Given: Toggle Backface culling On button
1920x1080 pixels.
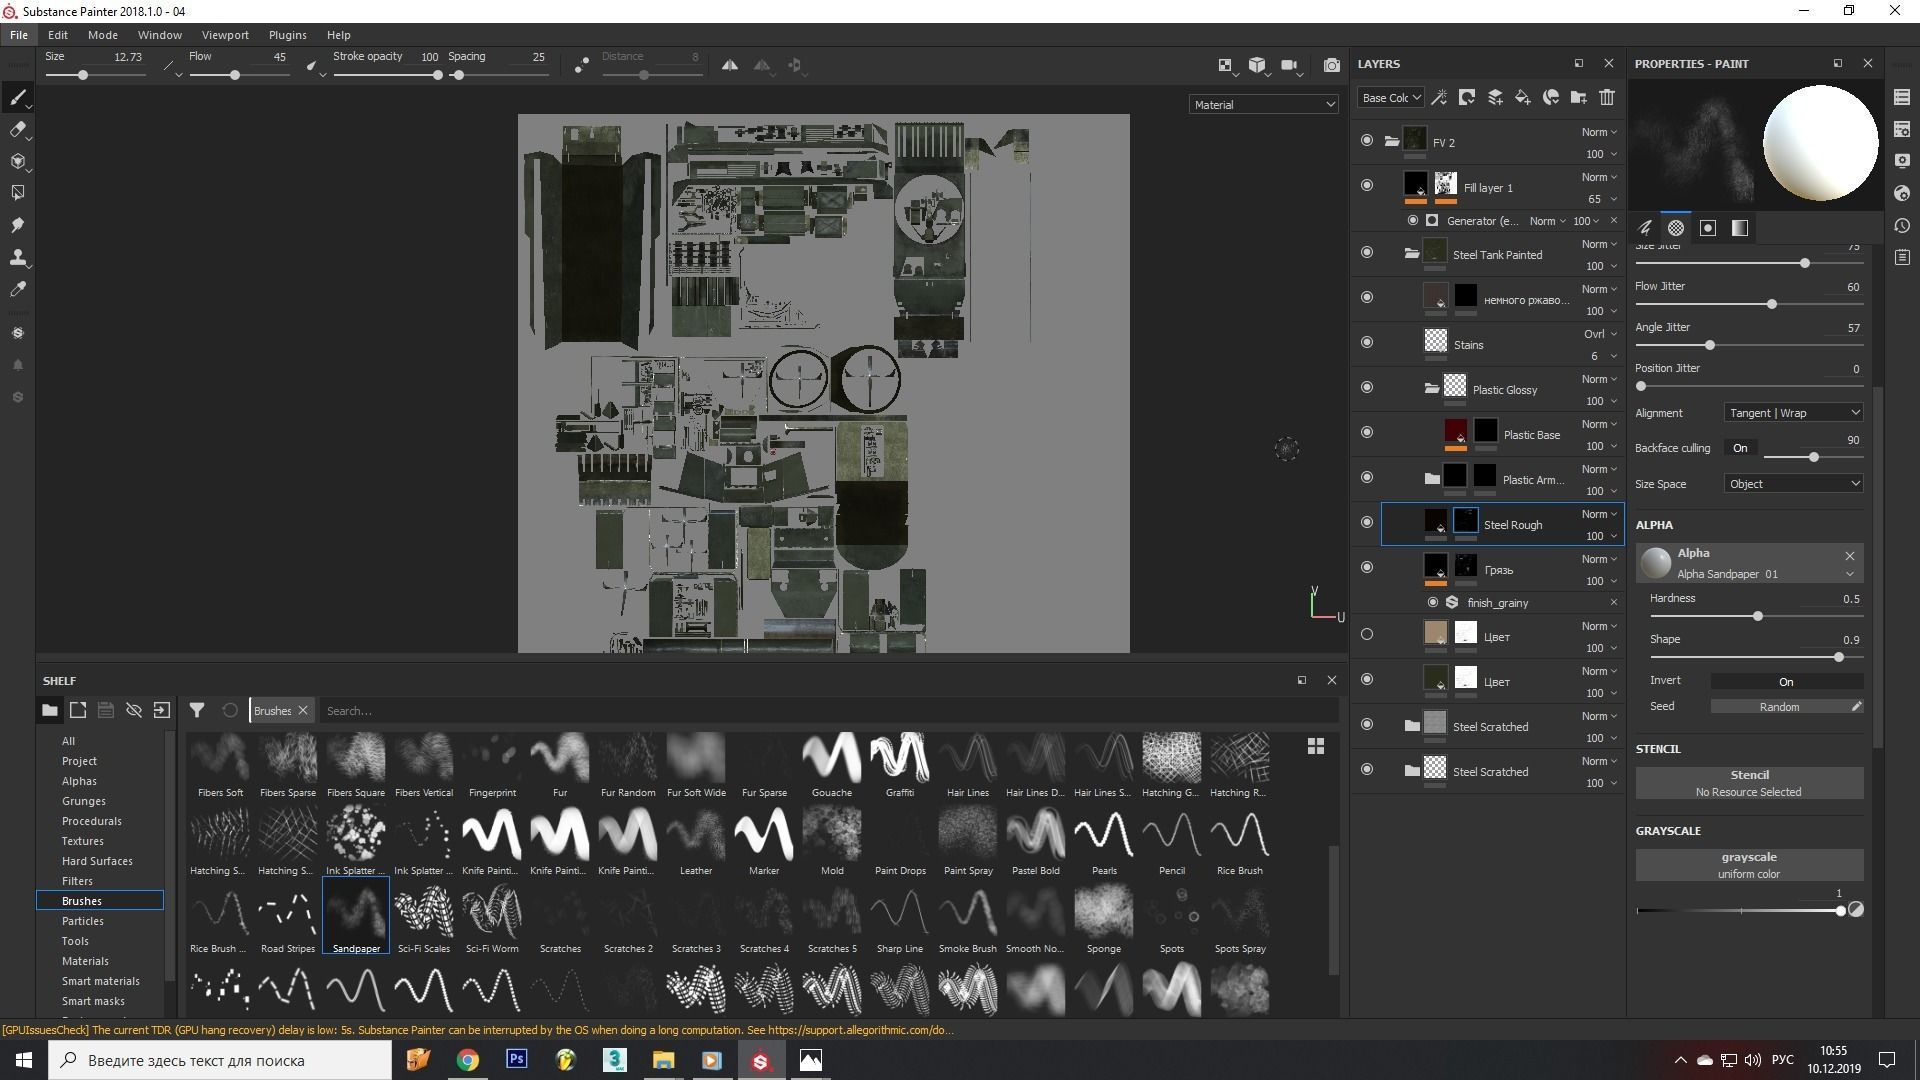Looking at the screenshot, I should coord(1740,448).
